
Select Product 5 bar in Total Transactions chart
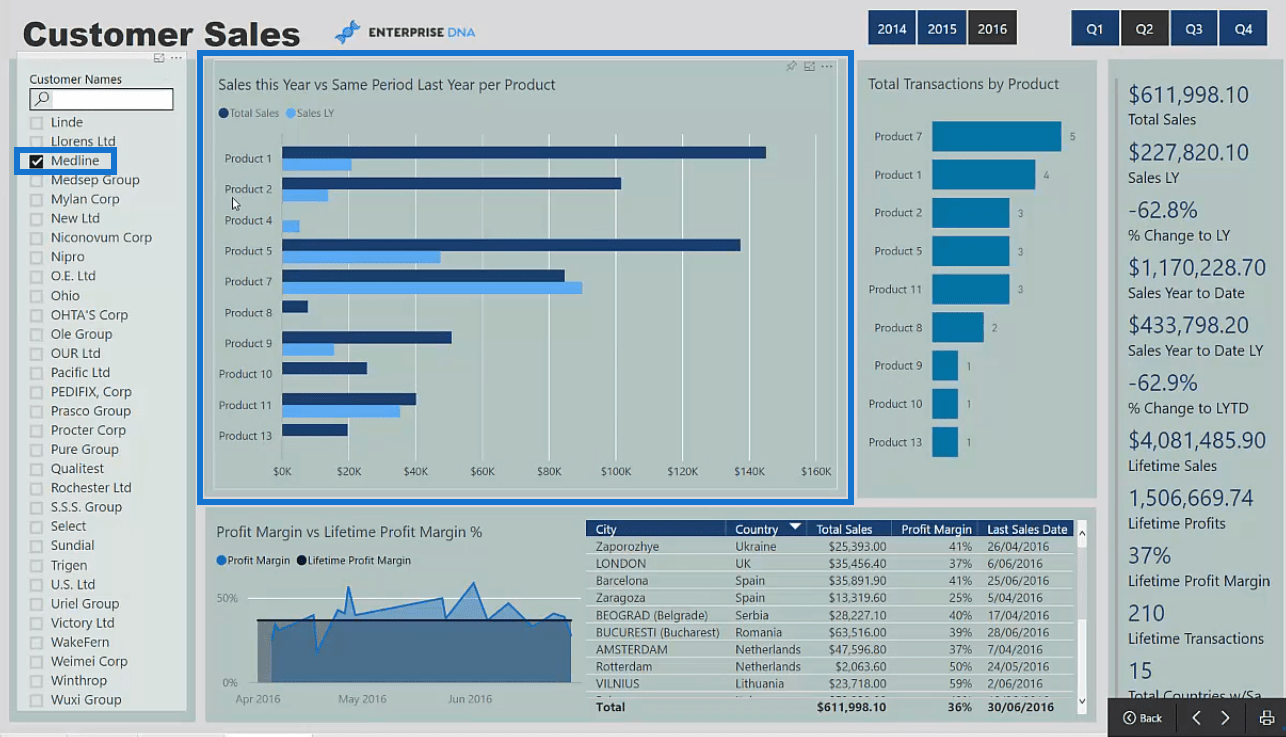(x=970, y=251)
